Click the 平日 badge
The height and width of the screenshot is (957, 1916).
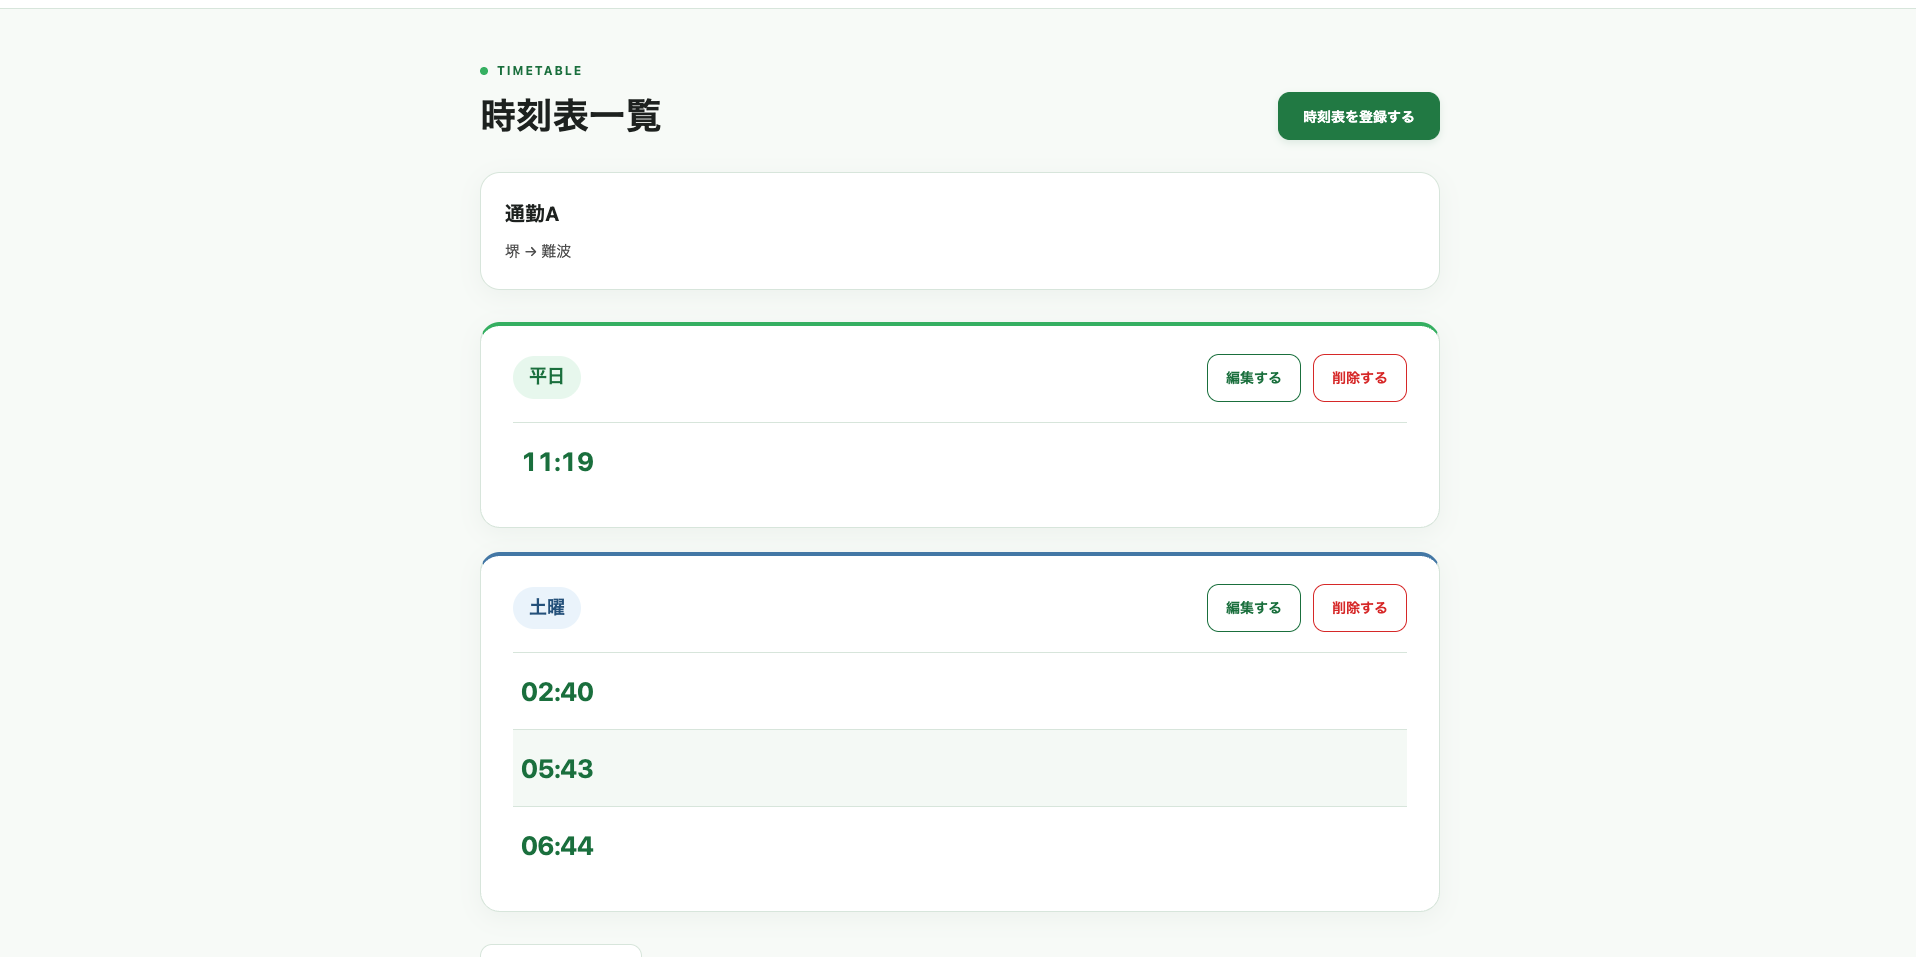547,377
